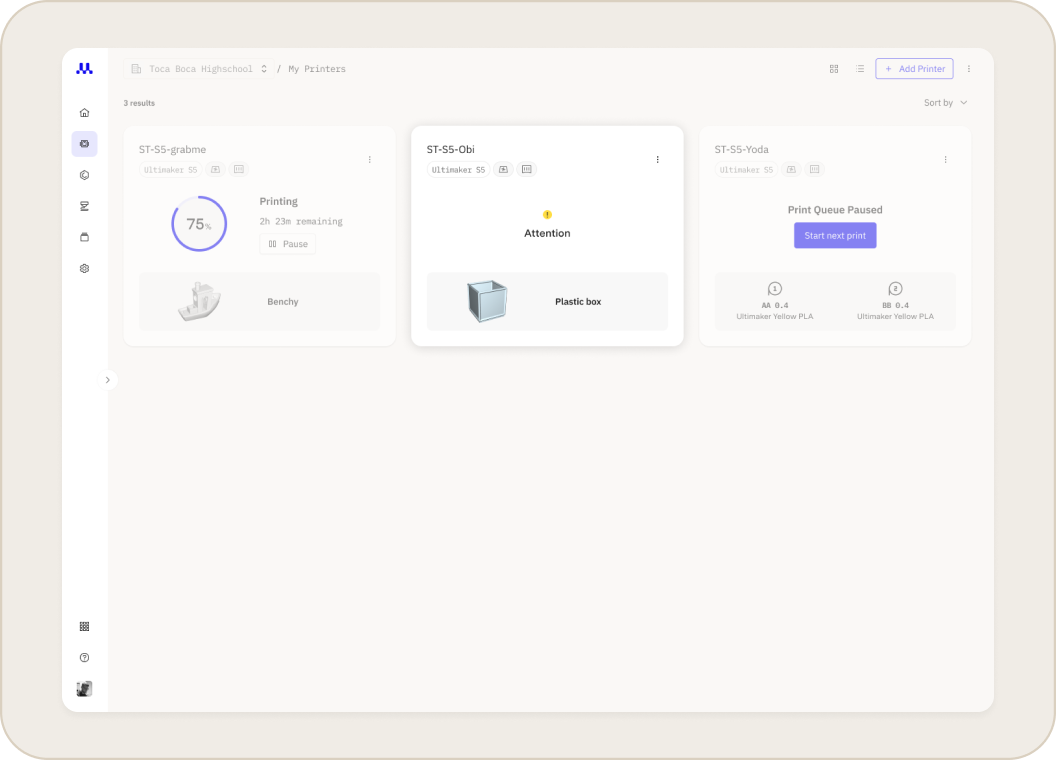Click the Add Printer button
This screenshot has width=1056, height=760.
pyautogui.click(x=914, y=69)
